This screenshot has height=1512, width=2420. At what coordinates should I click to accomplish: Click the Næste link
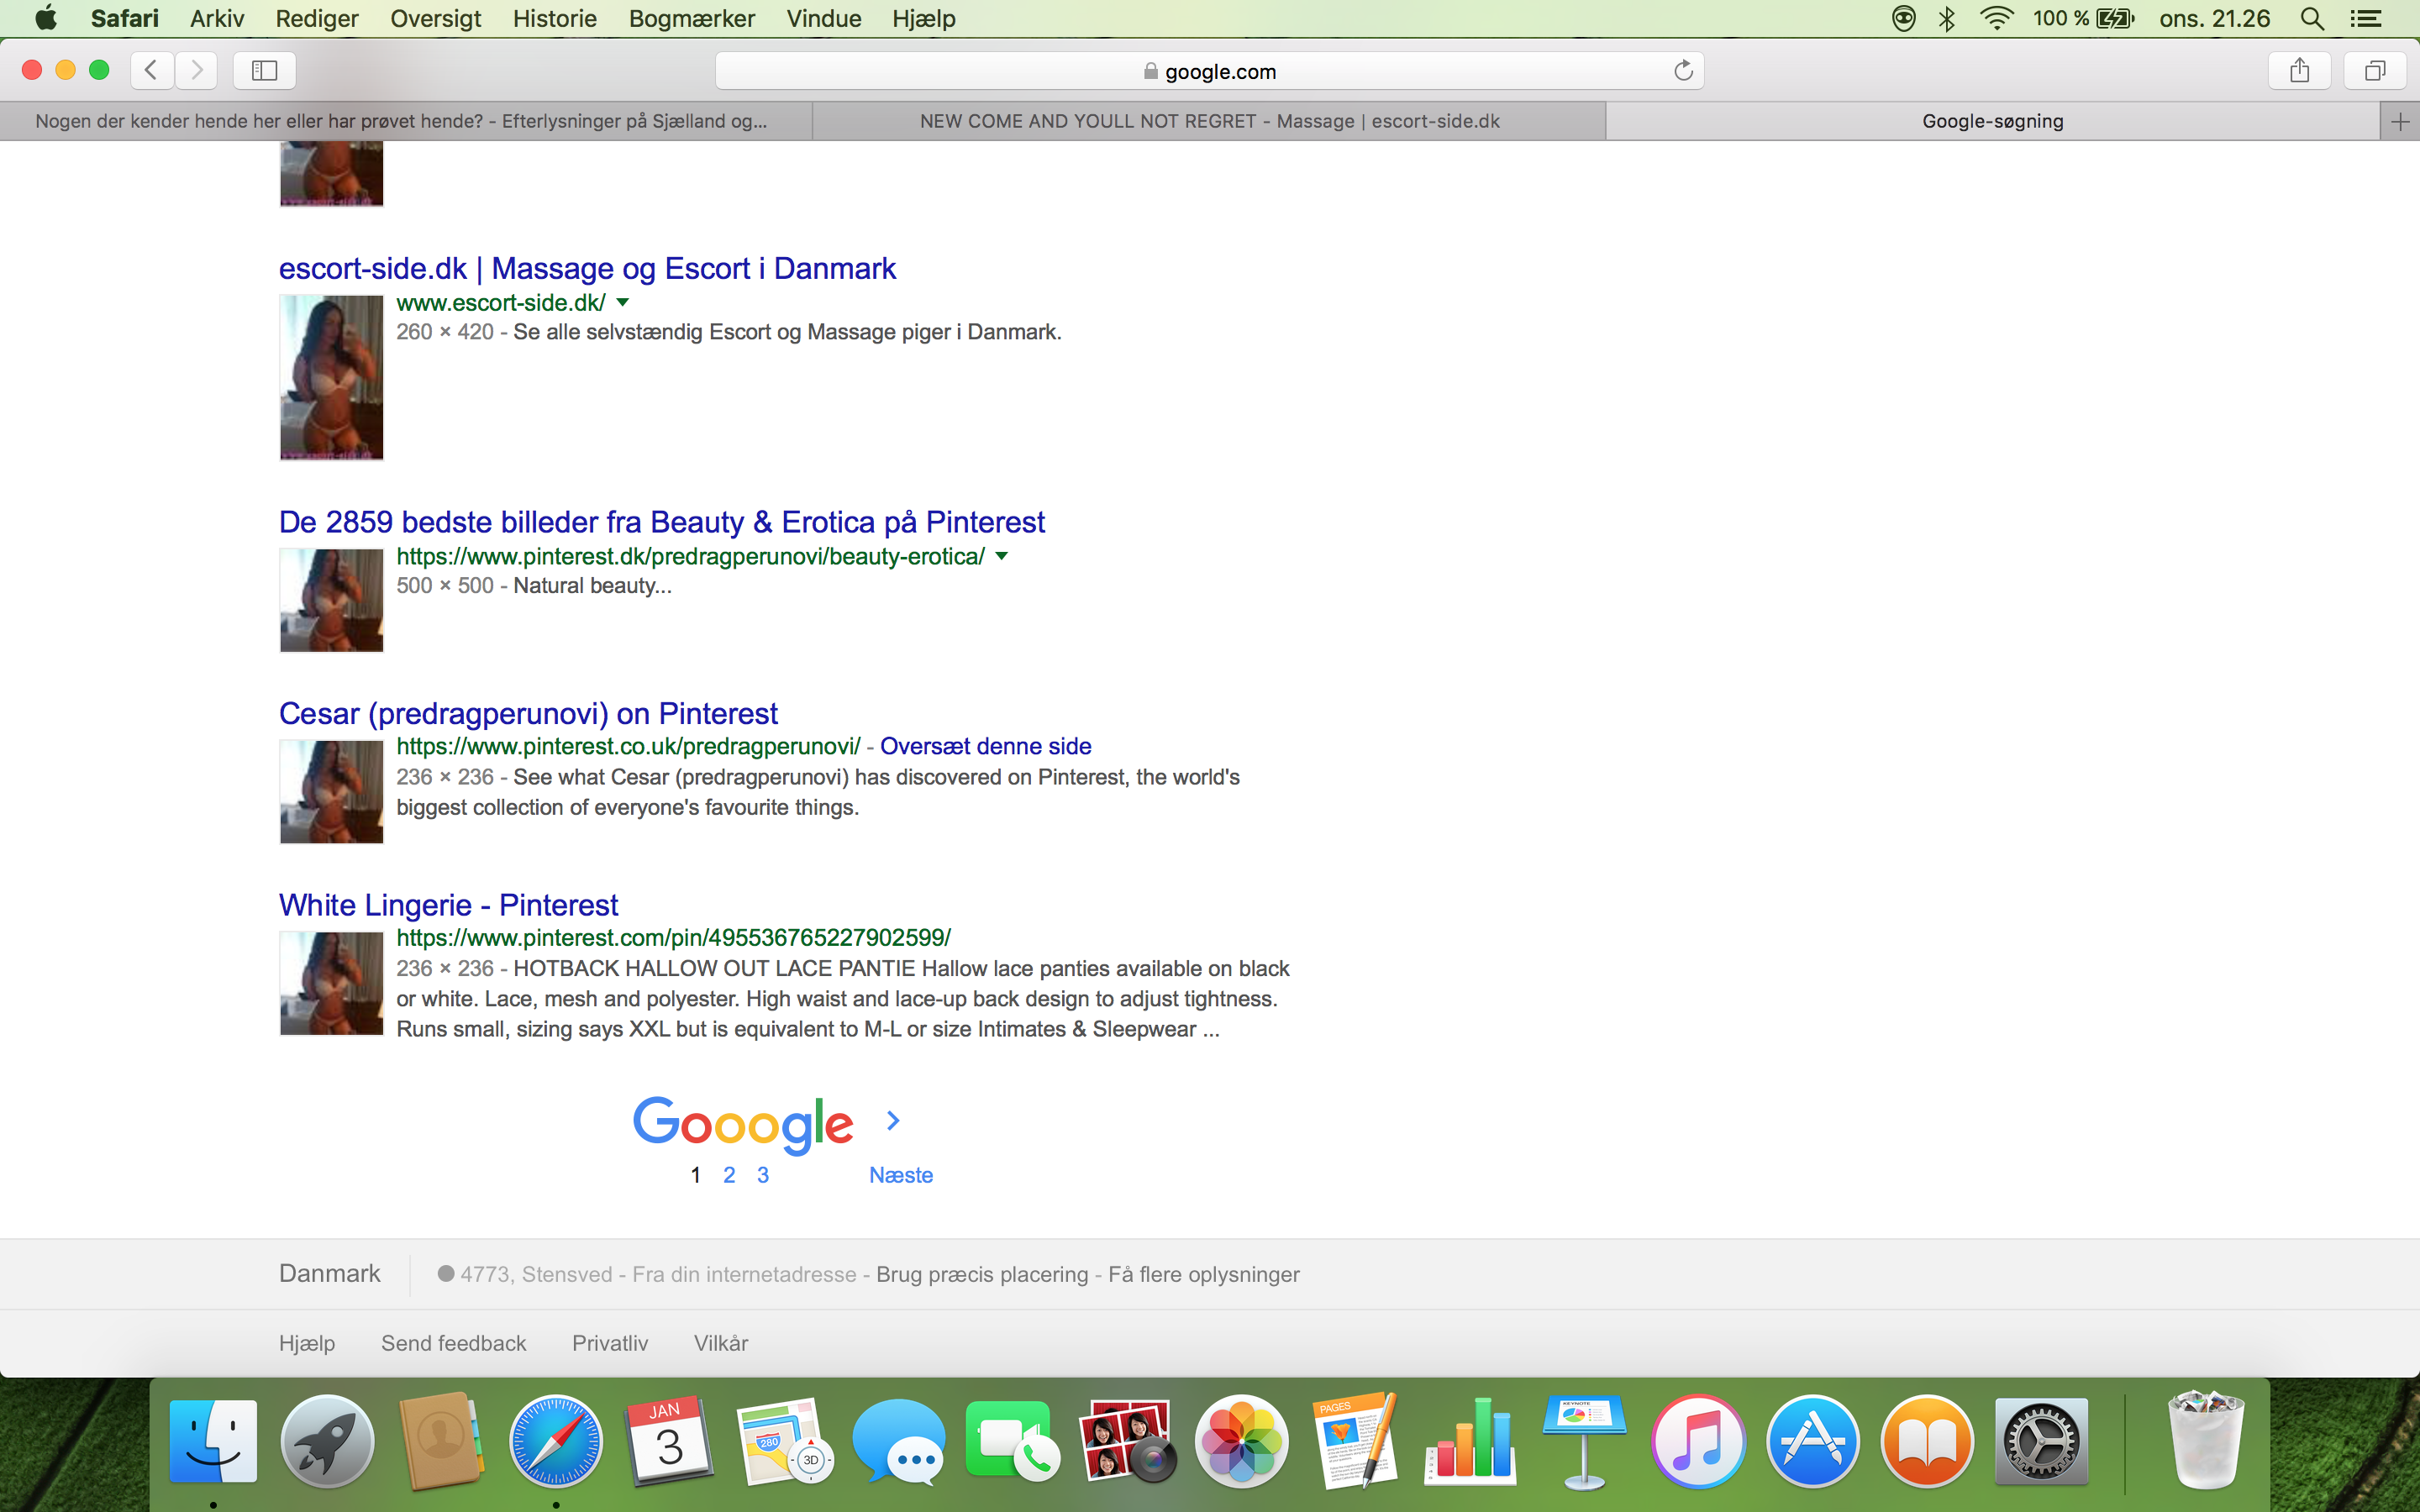(900, 1175)
